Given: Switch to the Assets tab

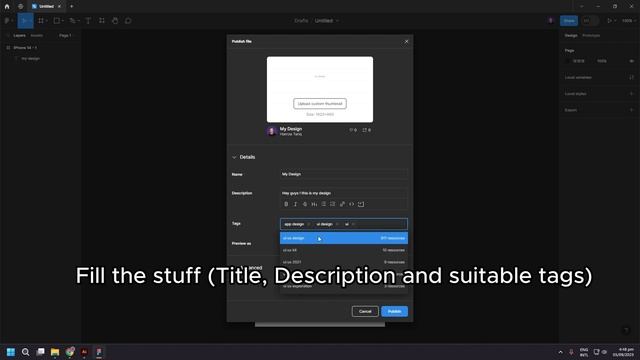Looking at the screenshot, I should coord(36,36).
